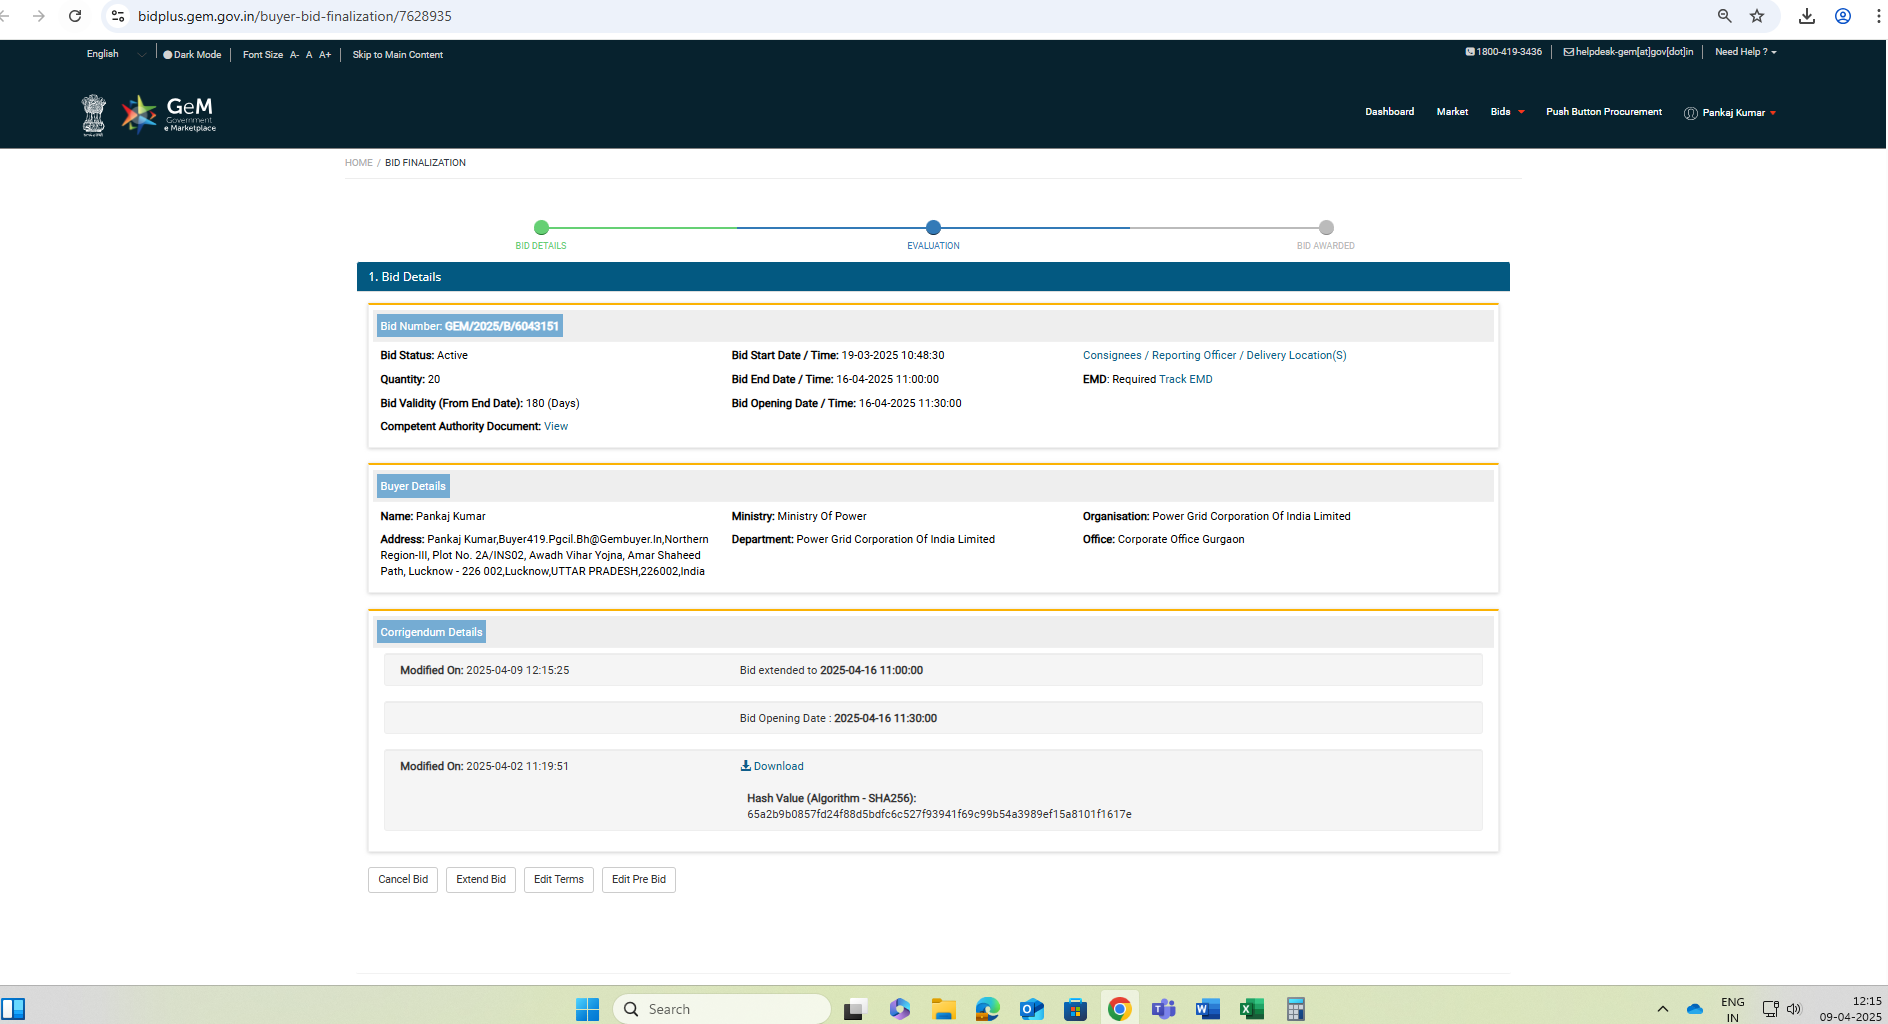Click Bid Number GEM/2025/B/6043151 label
1888x1024 pixels.
[470, 326]
